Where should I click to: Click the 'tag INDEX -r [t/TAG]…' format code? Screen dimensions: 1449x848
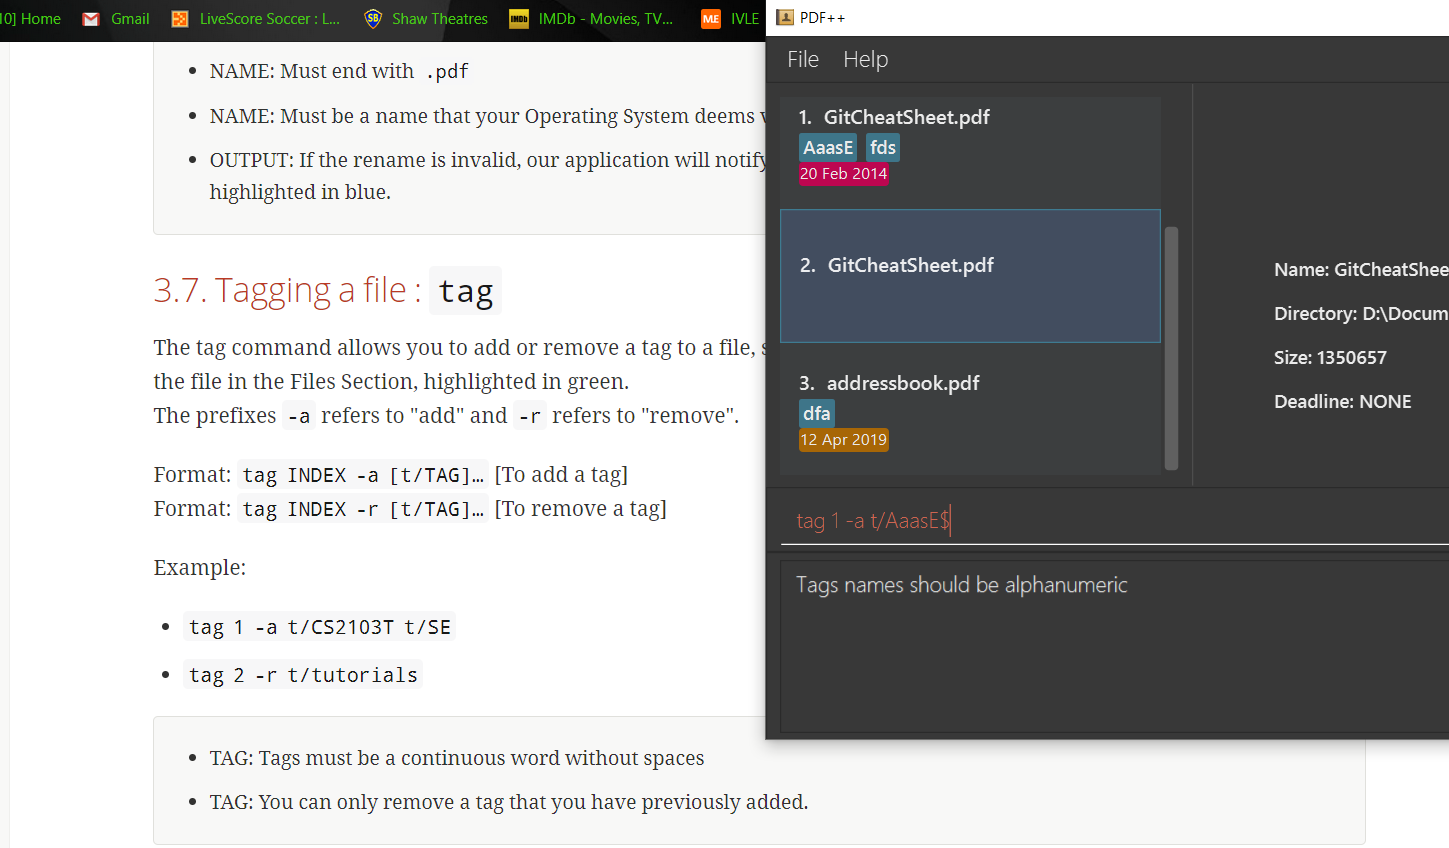click(x=364, y=509)
